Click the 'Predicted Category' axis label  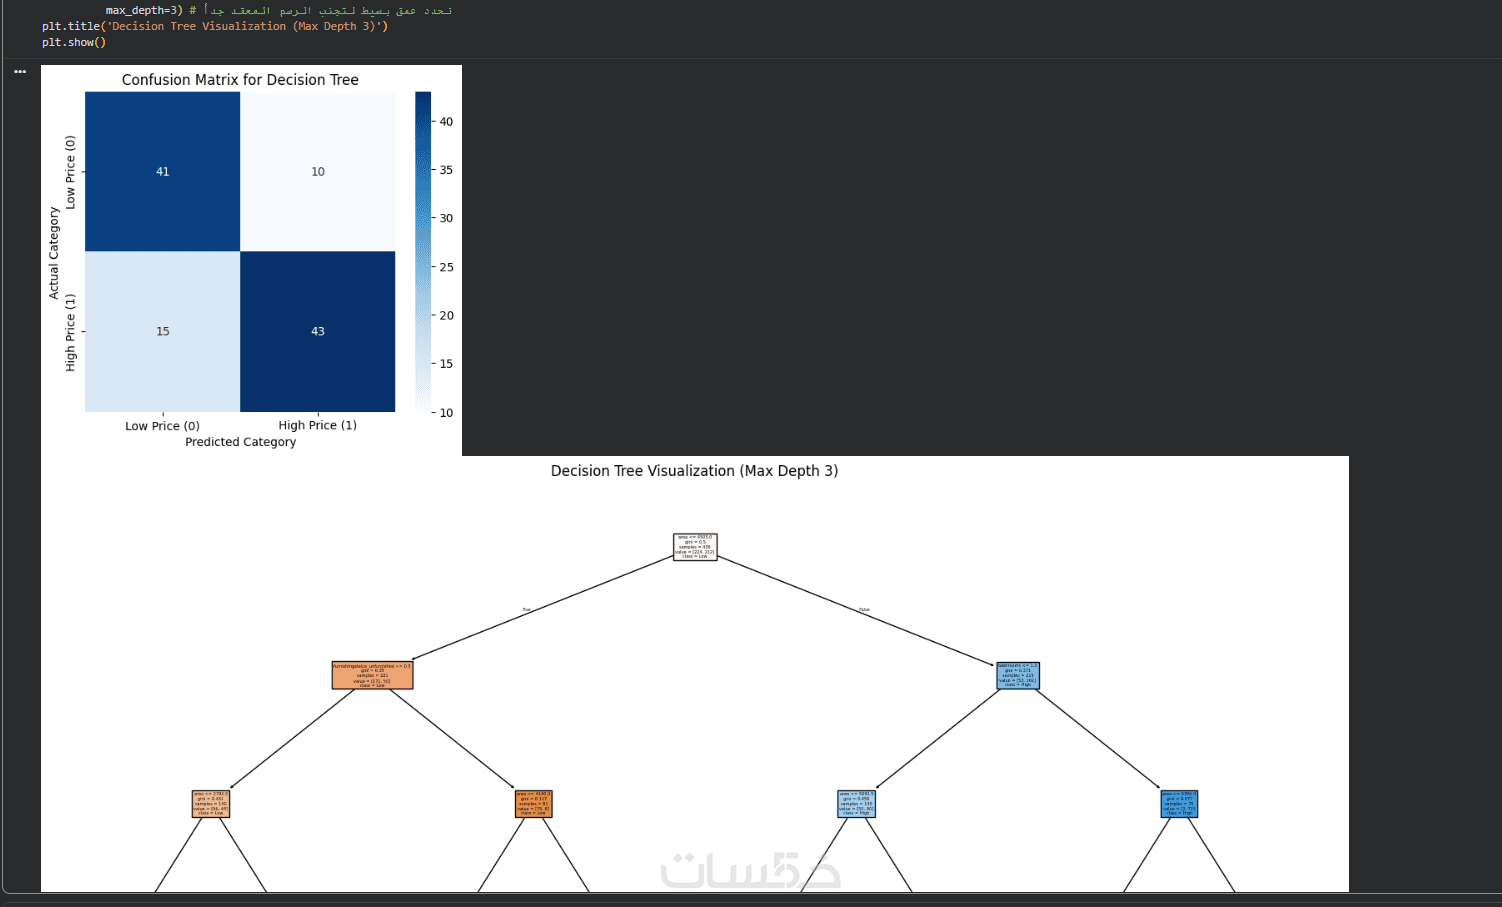(241, 442)
